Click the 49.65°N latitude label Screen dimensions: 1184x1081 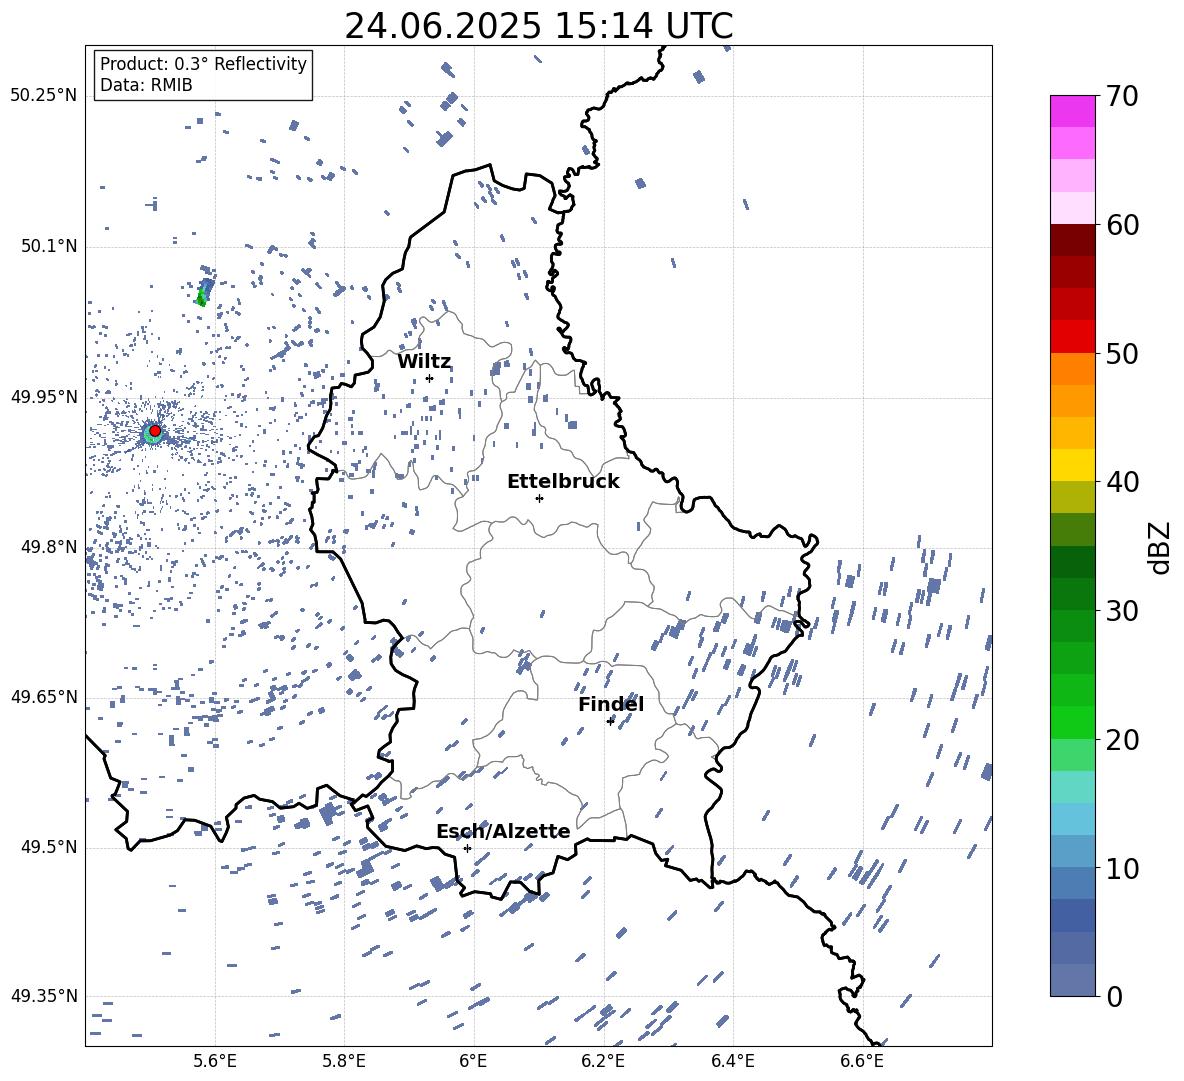[x=44, y=697]
